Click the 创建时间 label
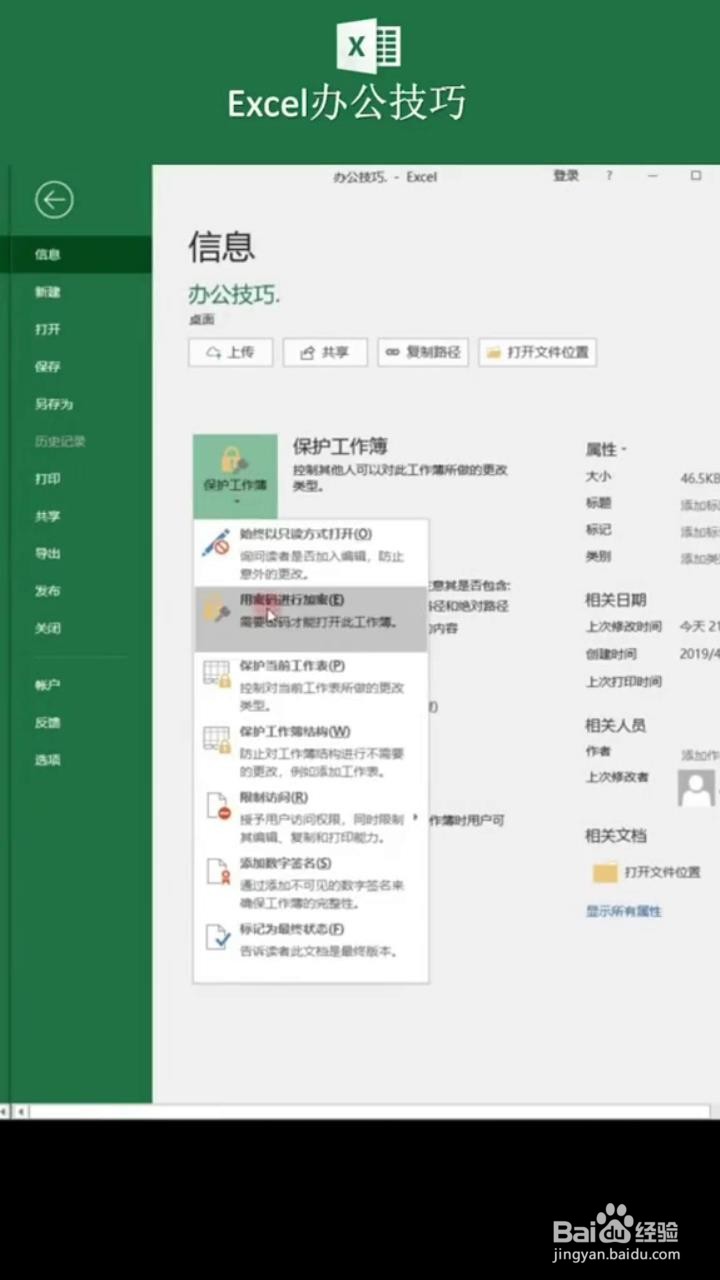Viewport: 720px width, 1280px height. [611, 654]
